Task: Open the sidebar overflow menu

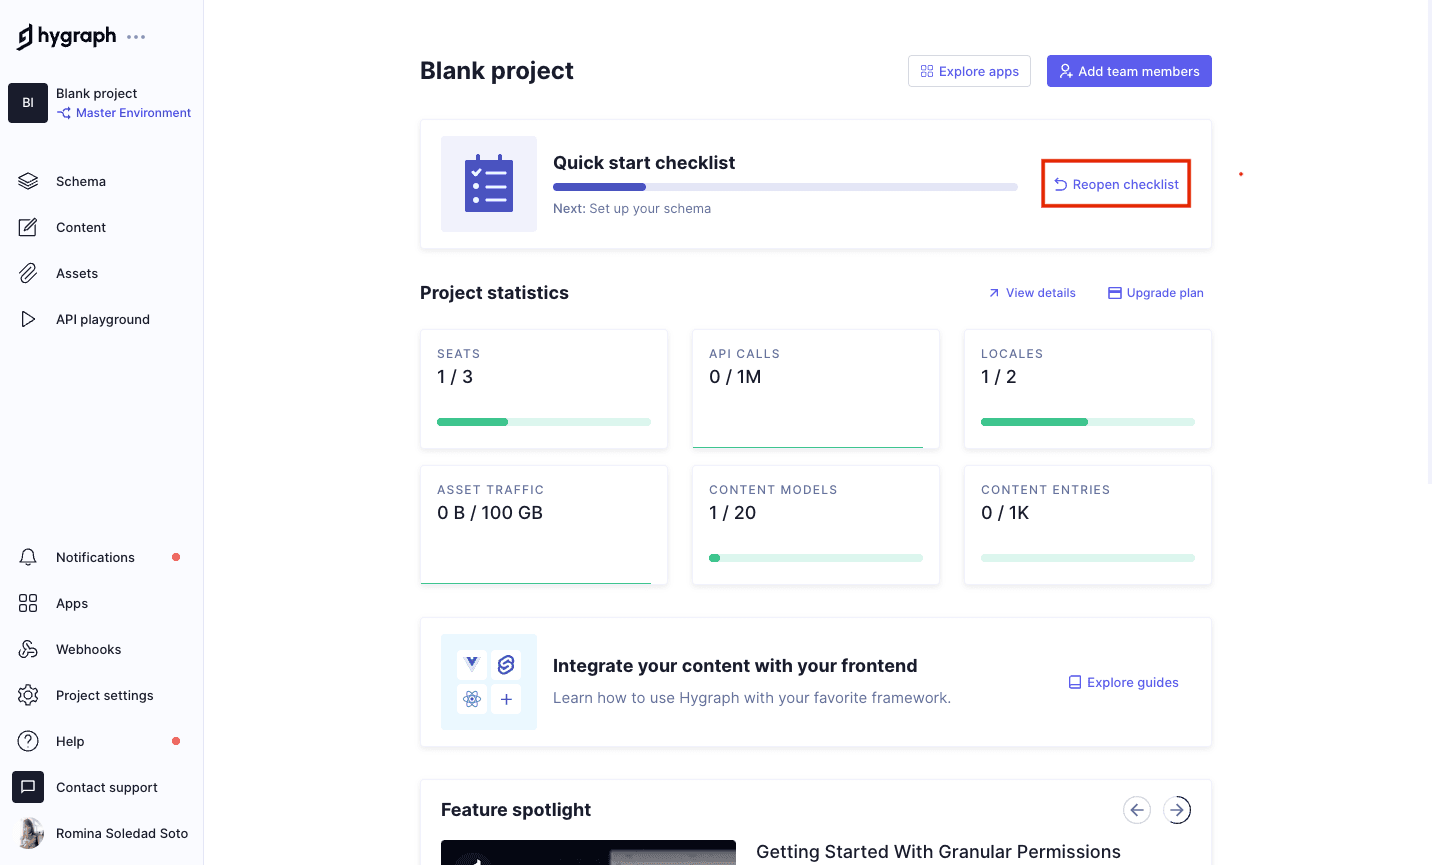Action: click(x=135, y=36)
